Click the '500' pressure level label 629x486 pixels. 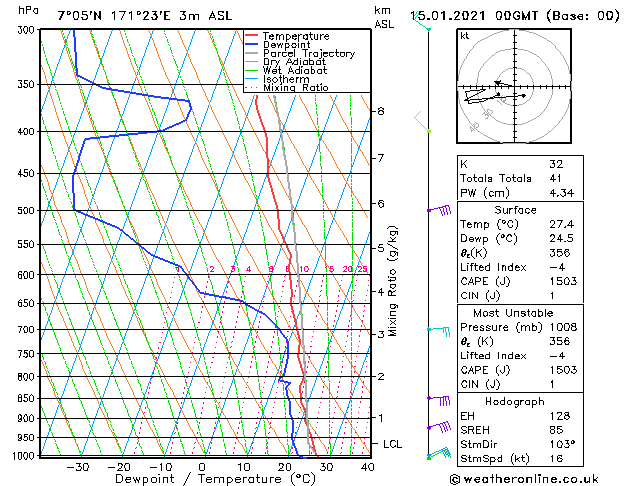(28, 211)
